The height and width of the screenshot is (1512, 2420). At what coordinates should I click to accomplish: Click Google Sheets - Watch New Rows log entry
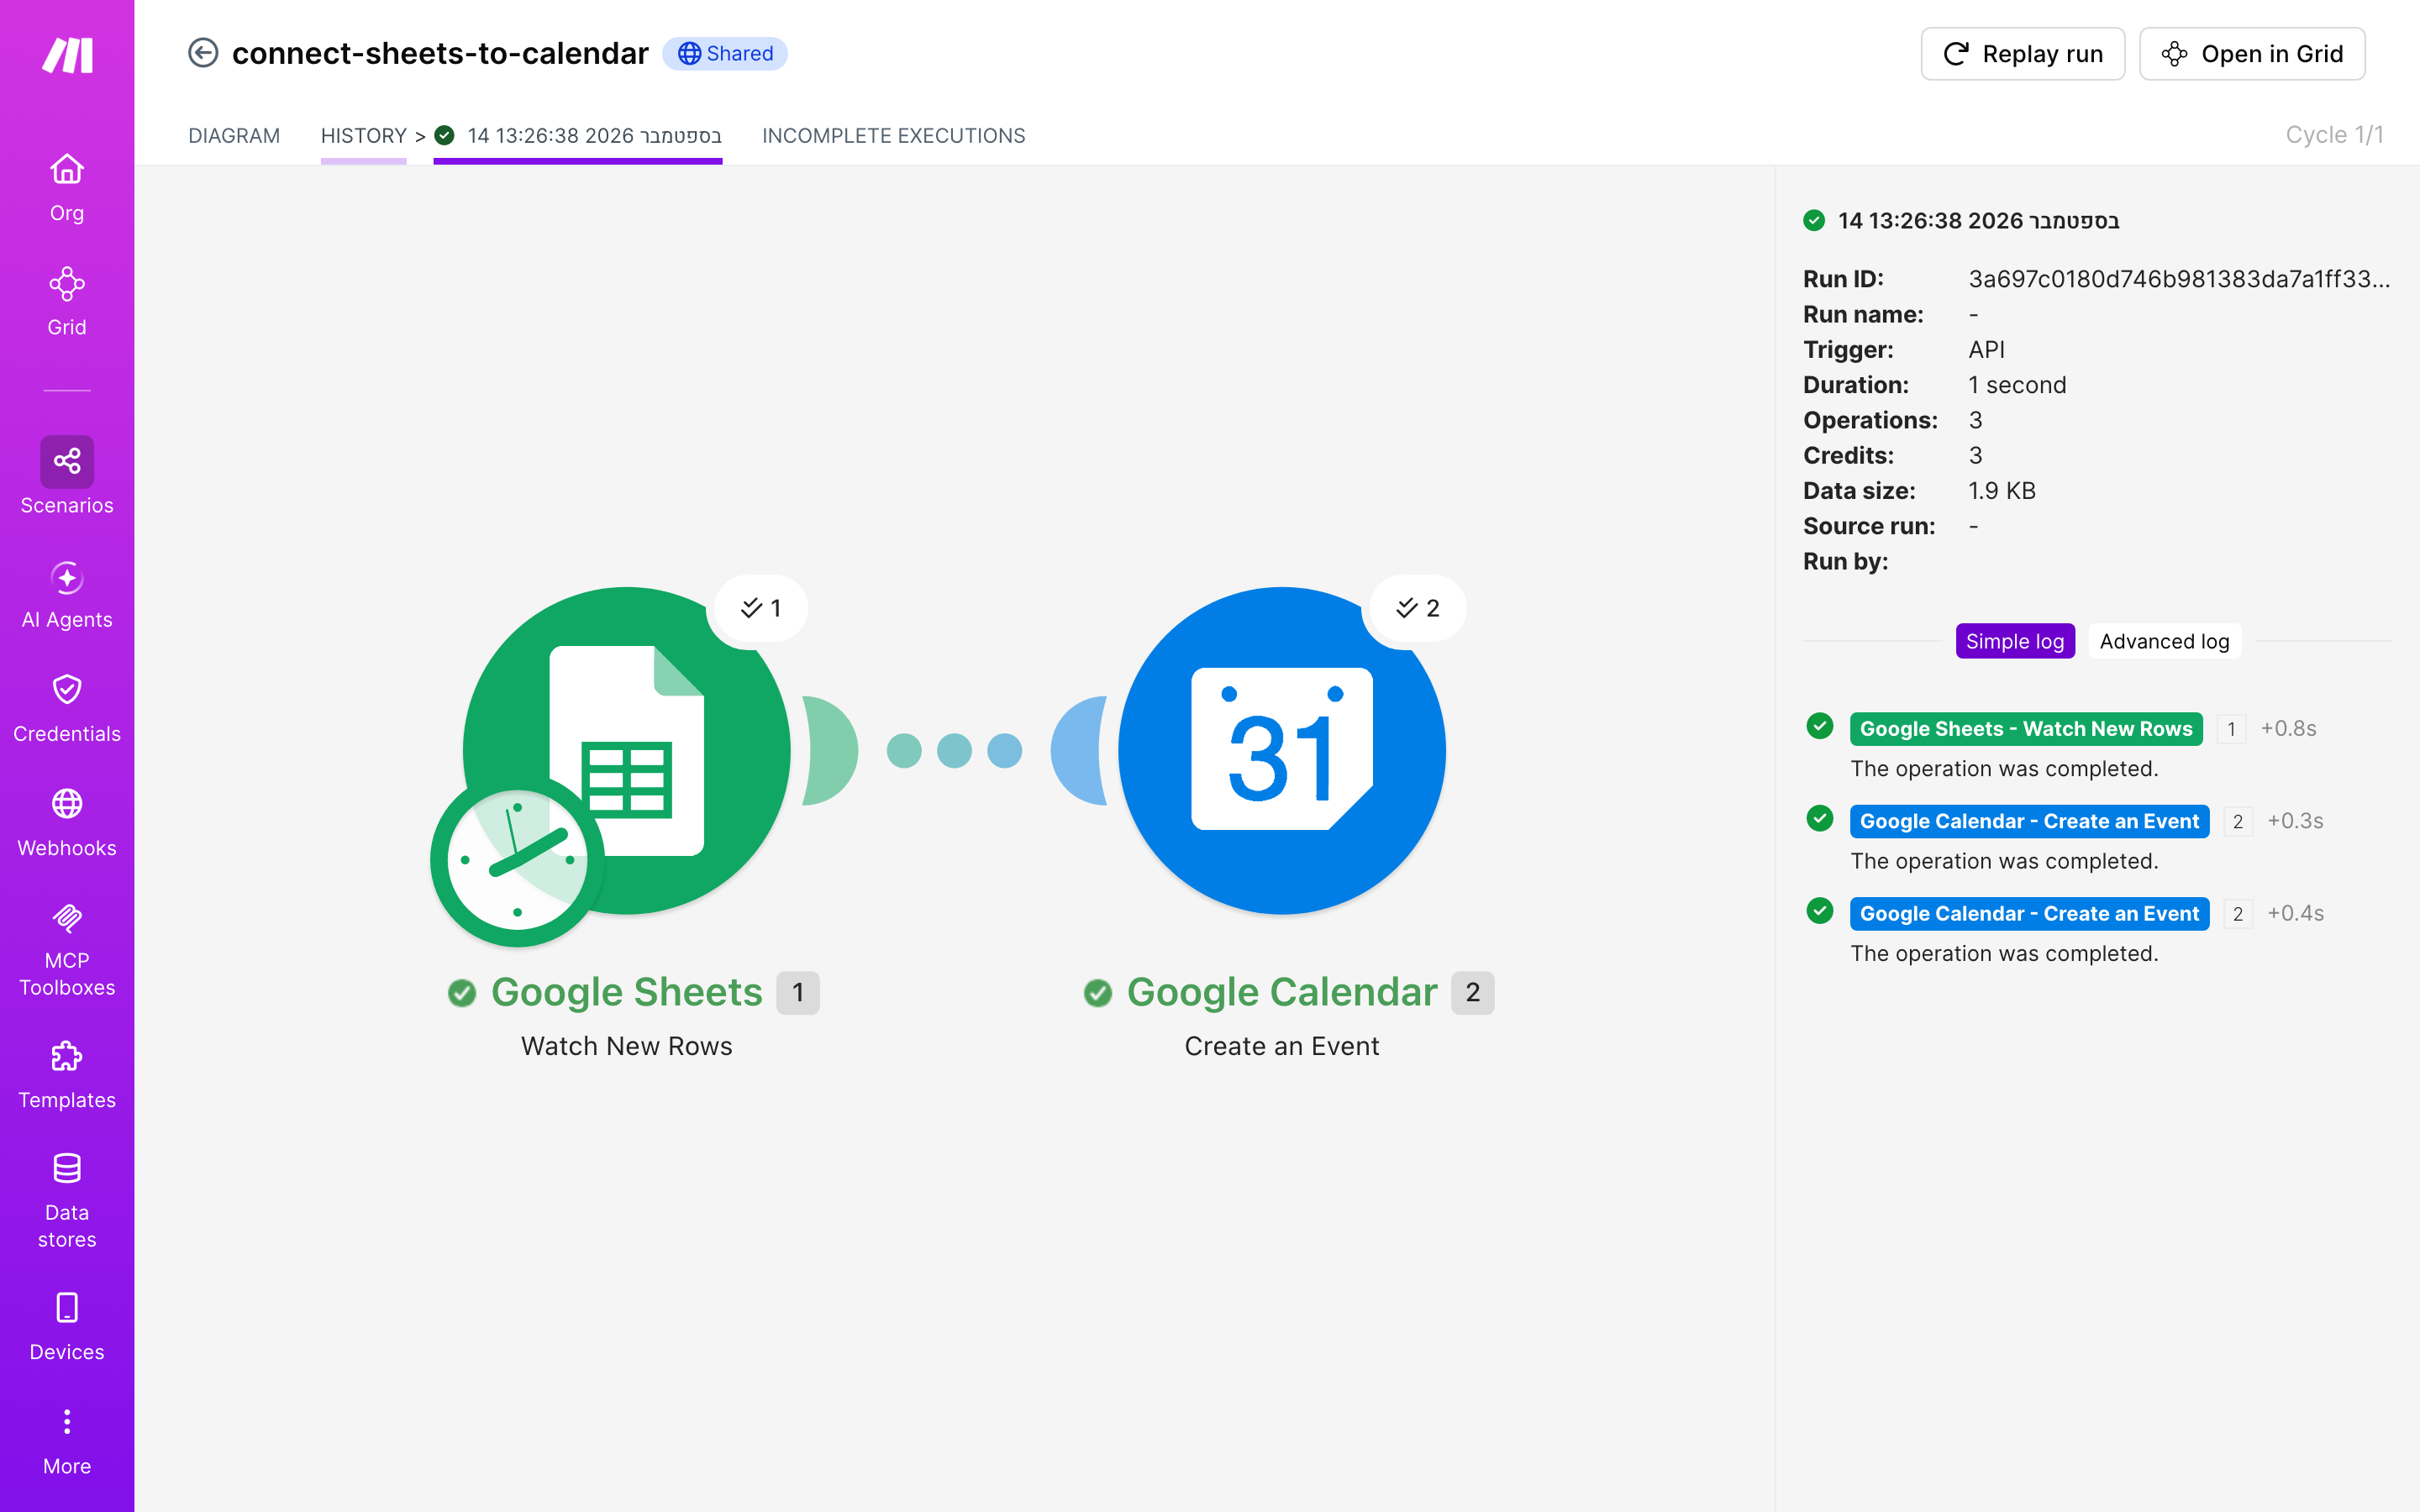click(2026, 728)
